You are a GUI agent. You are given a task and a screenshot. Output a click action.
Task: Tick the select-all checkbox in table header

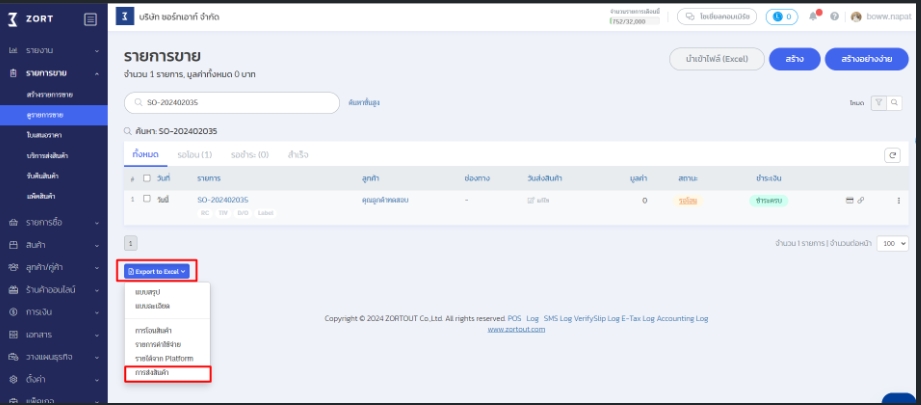pyautogui.click(x=147, y=178)
